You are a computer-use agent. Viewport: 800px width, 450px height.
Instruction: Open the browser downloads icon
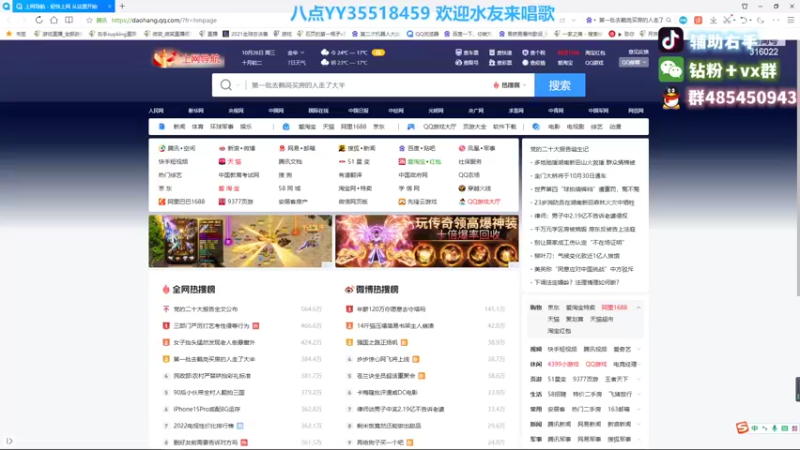(x=713, y=20)
